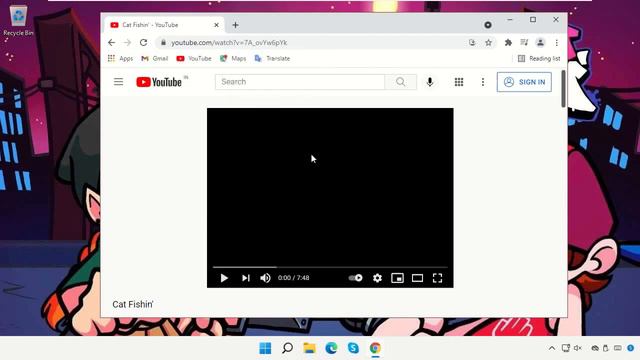
Task: Enable miniplayer mode
Action: [x=397, y=278]
